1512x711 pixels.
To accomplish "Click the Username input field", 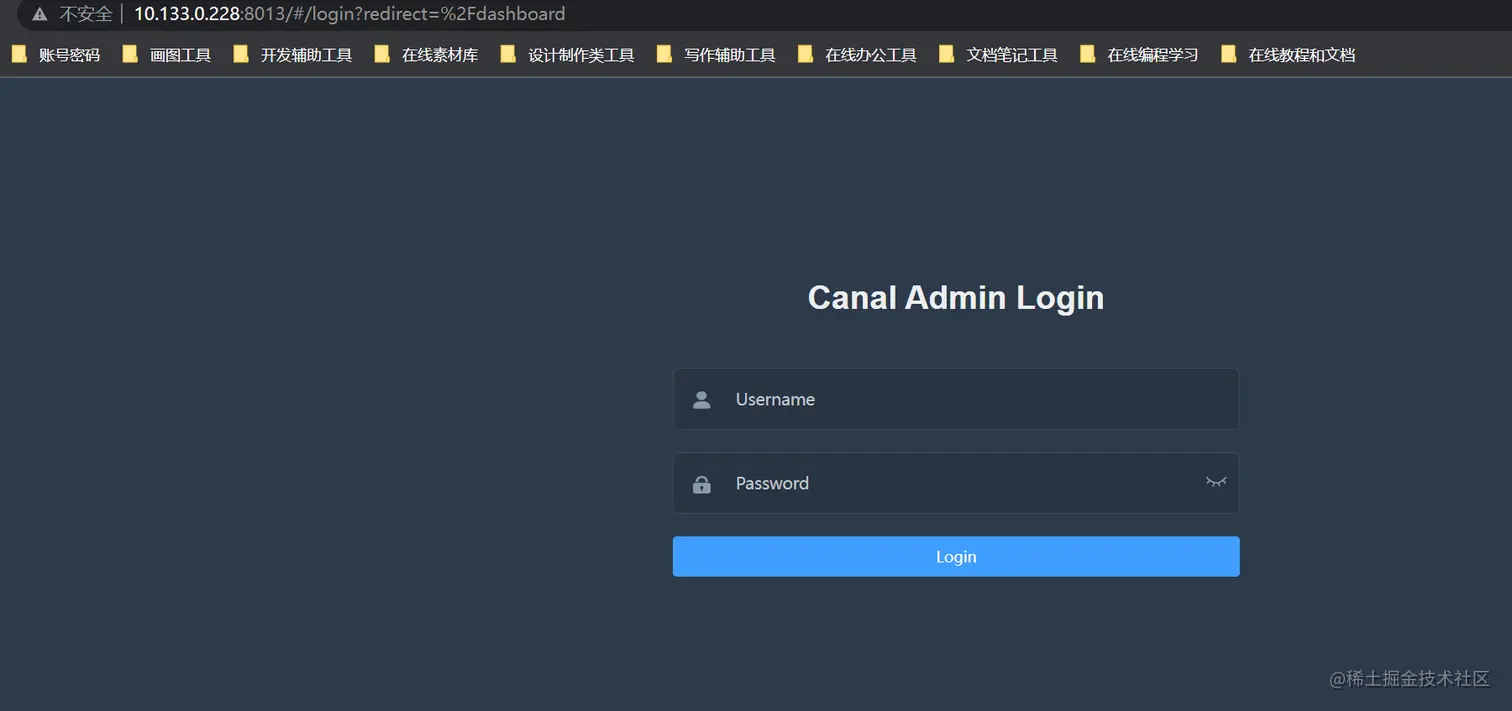I will (955, 399).
